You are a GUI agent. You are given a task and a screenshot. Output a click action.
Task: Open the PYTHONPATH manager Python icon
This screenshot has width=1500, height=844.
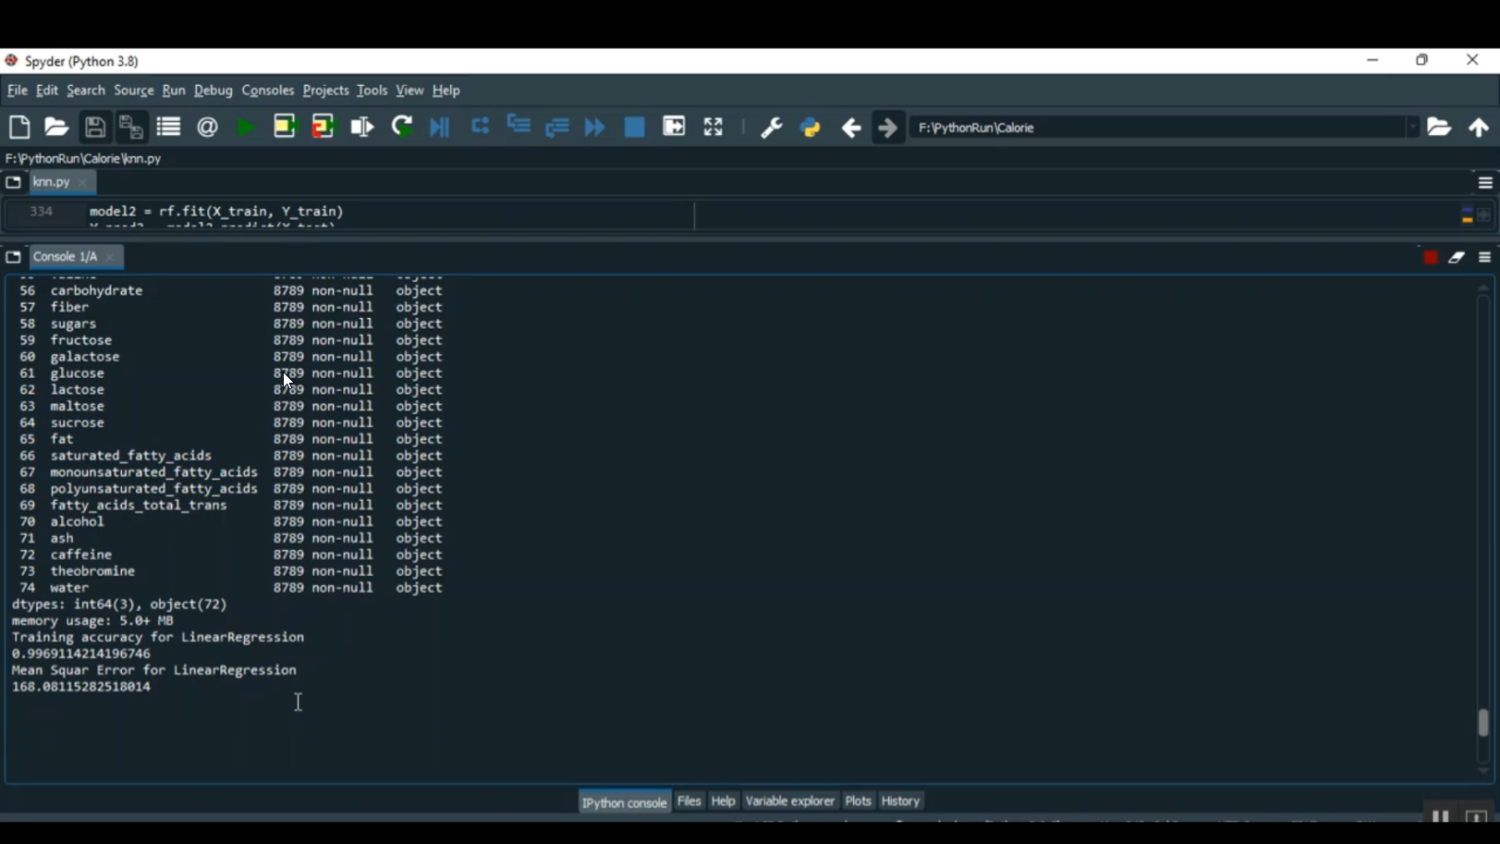coord(810,128)
